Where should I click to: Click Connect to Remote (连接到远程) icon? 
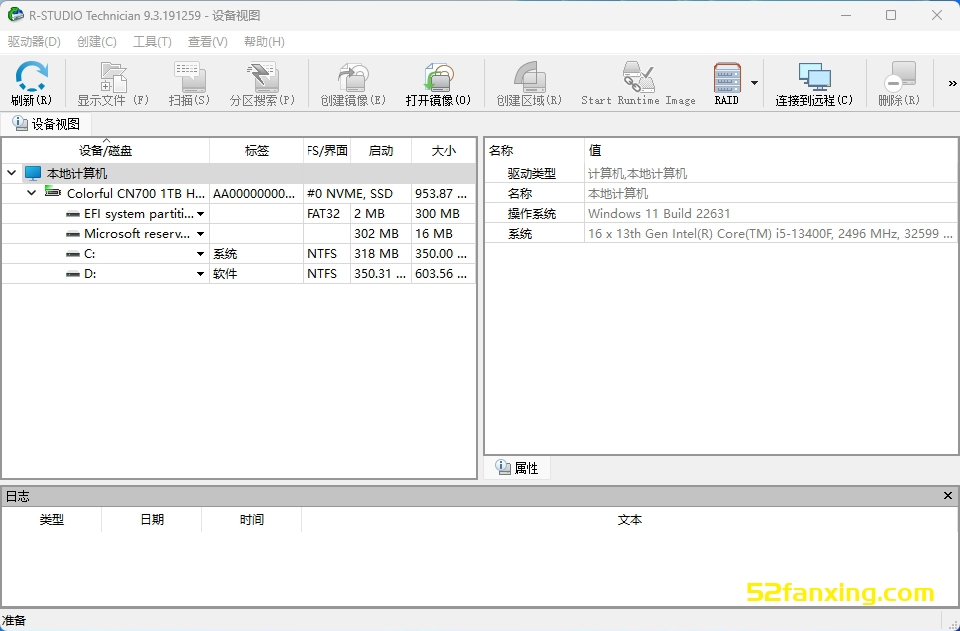click(814, 77)
